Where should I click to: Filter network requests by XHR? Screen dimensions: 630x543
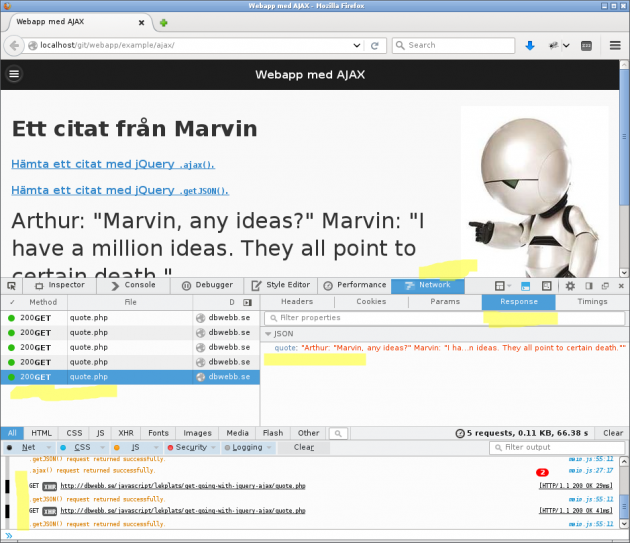[126, 433]
